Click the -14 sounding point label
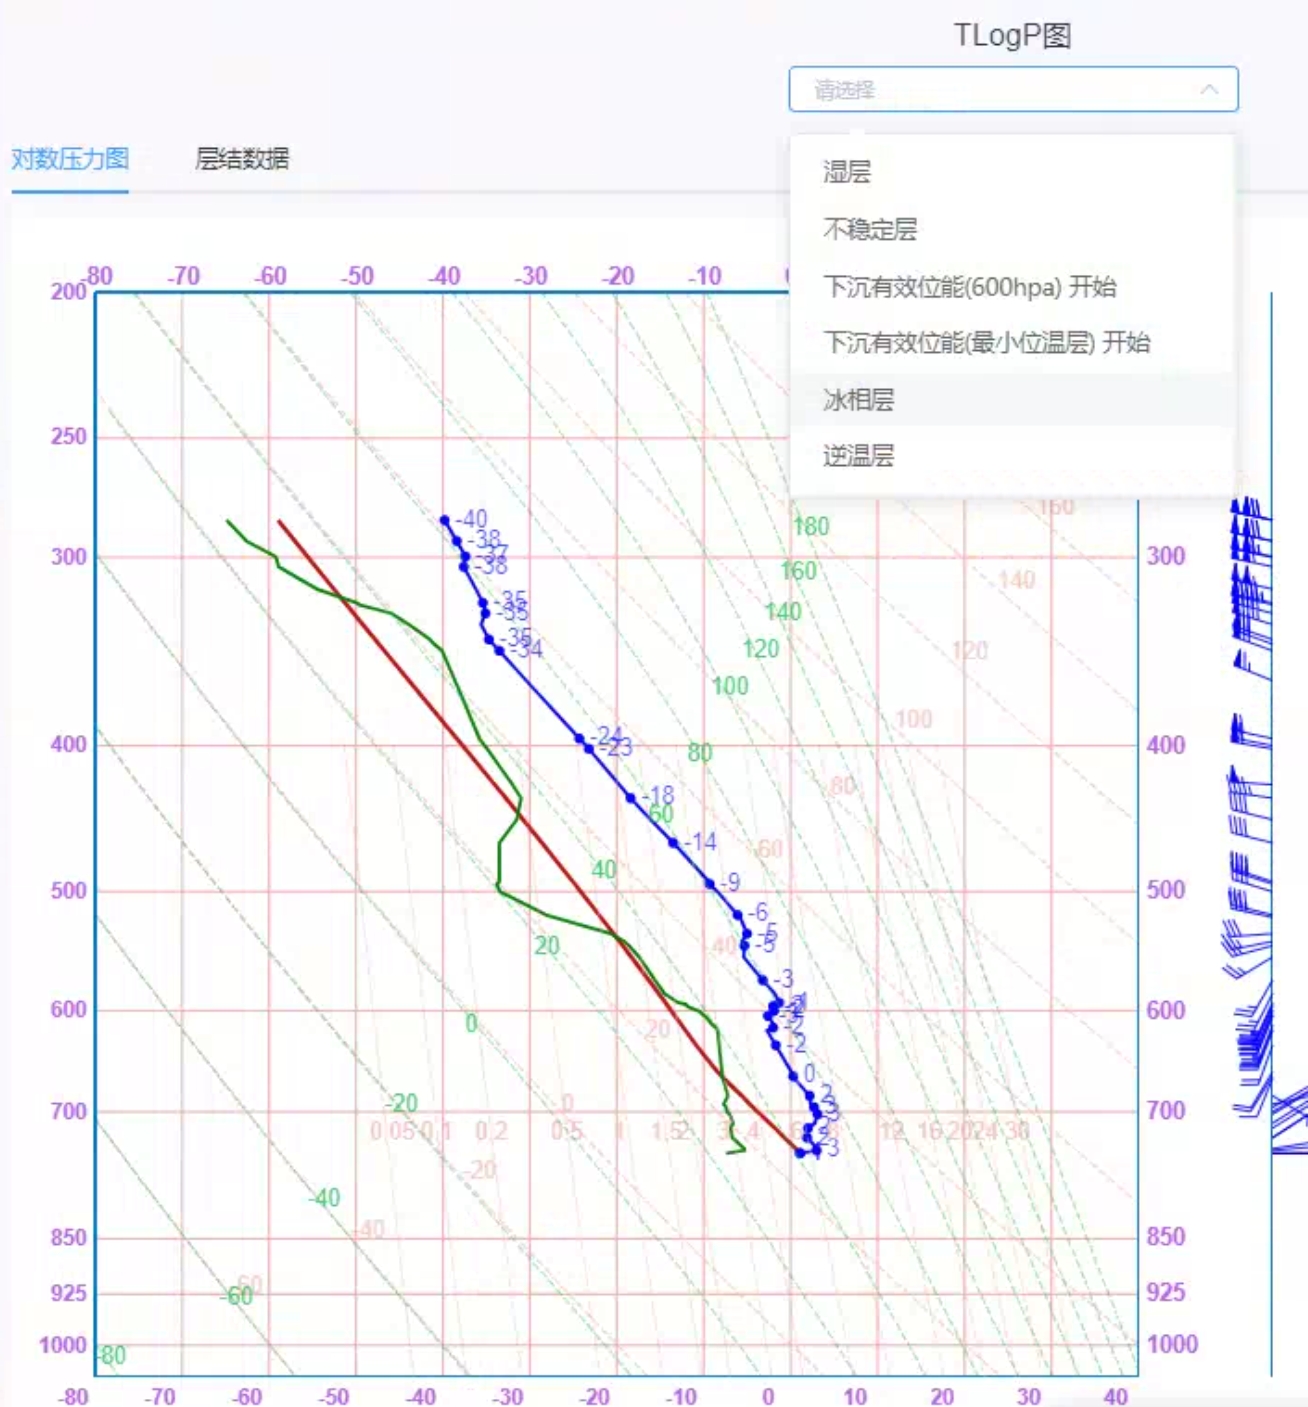Screen dimensions: 1308x1407 coord(700,842)
